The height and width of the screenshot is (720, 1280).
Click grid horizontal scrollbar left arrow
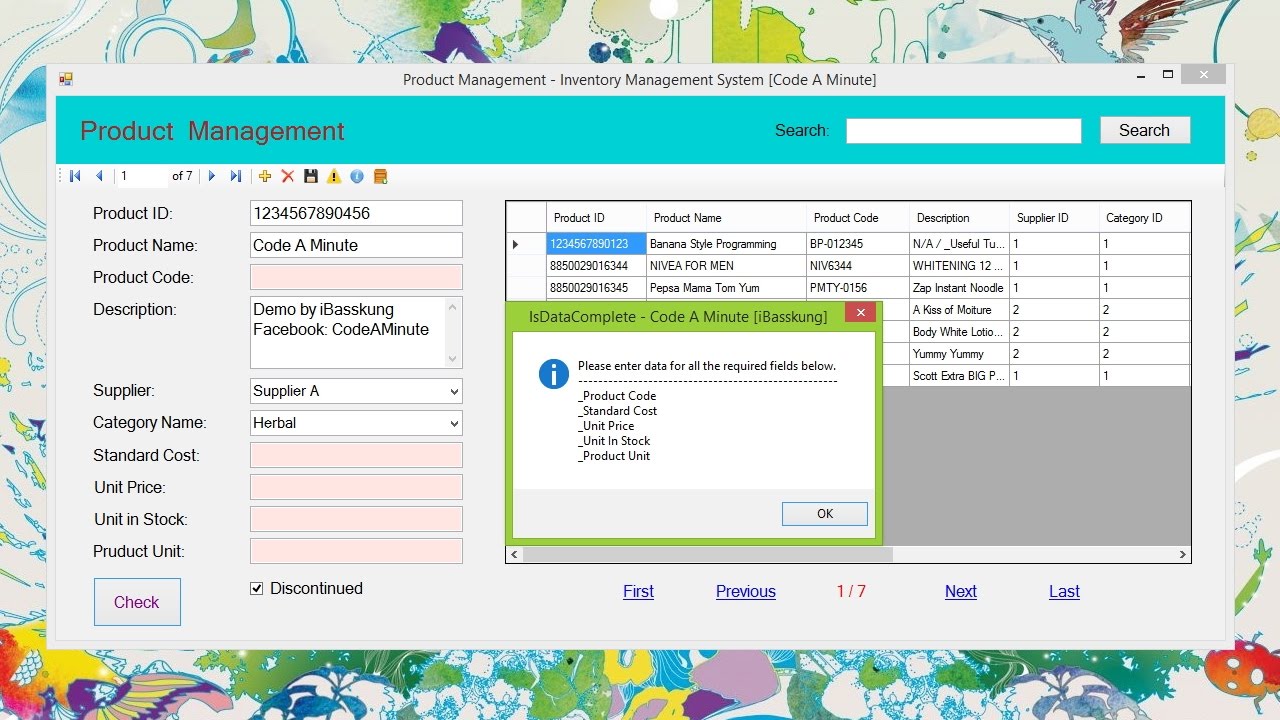[515, 554]
